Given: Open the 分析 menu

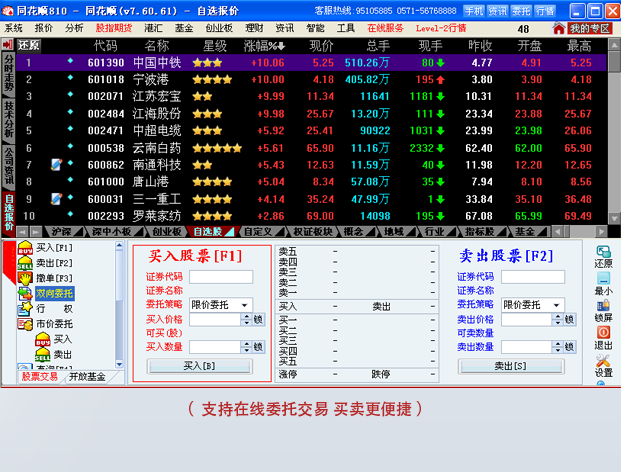Looking at the screenshot, I should point(74,28).
